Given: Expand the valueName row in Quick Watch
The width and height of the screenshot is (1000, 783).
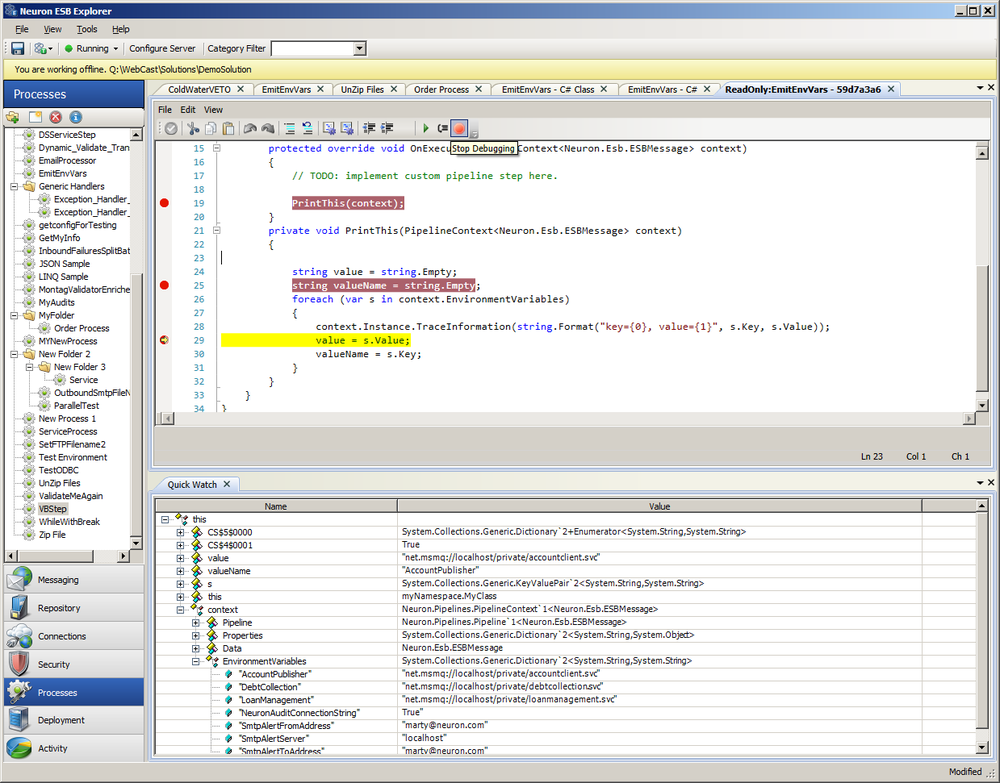Looking at the screenshot, I should coord(180,571).
